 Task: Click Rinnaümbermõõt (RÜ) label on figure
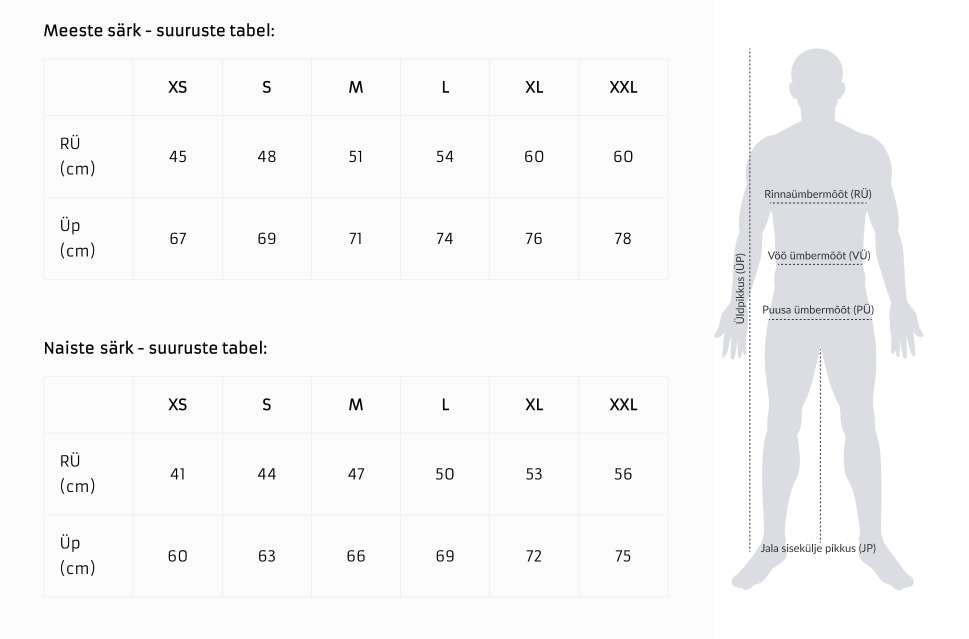click(817, 194)
